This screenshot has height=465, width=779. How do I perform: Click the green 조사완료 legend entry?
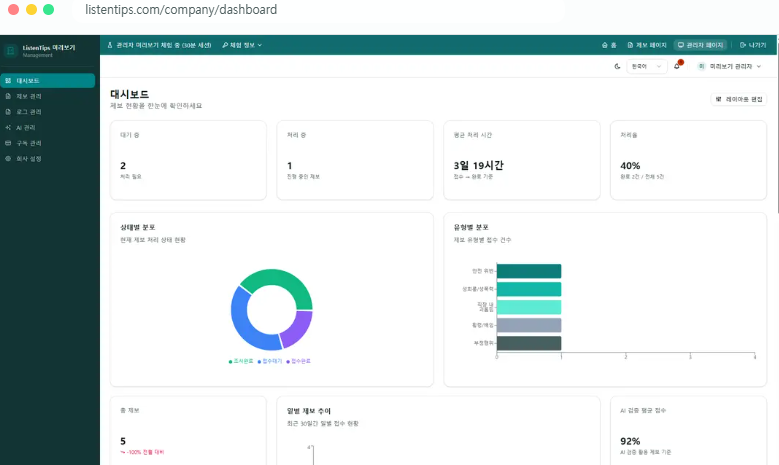pyautogui.click(x=241, y=361)
